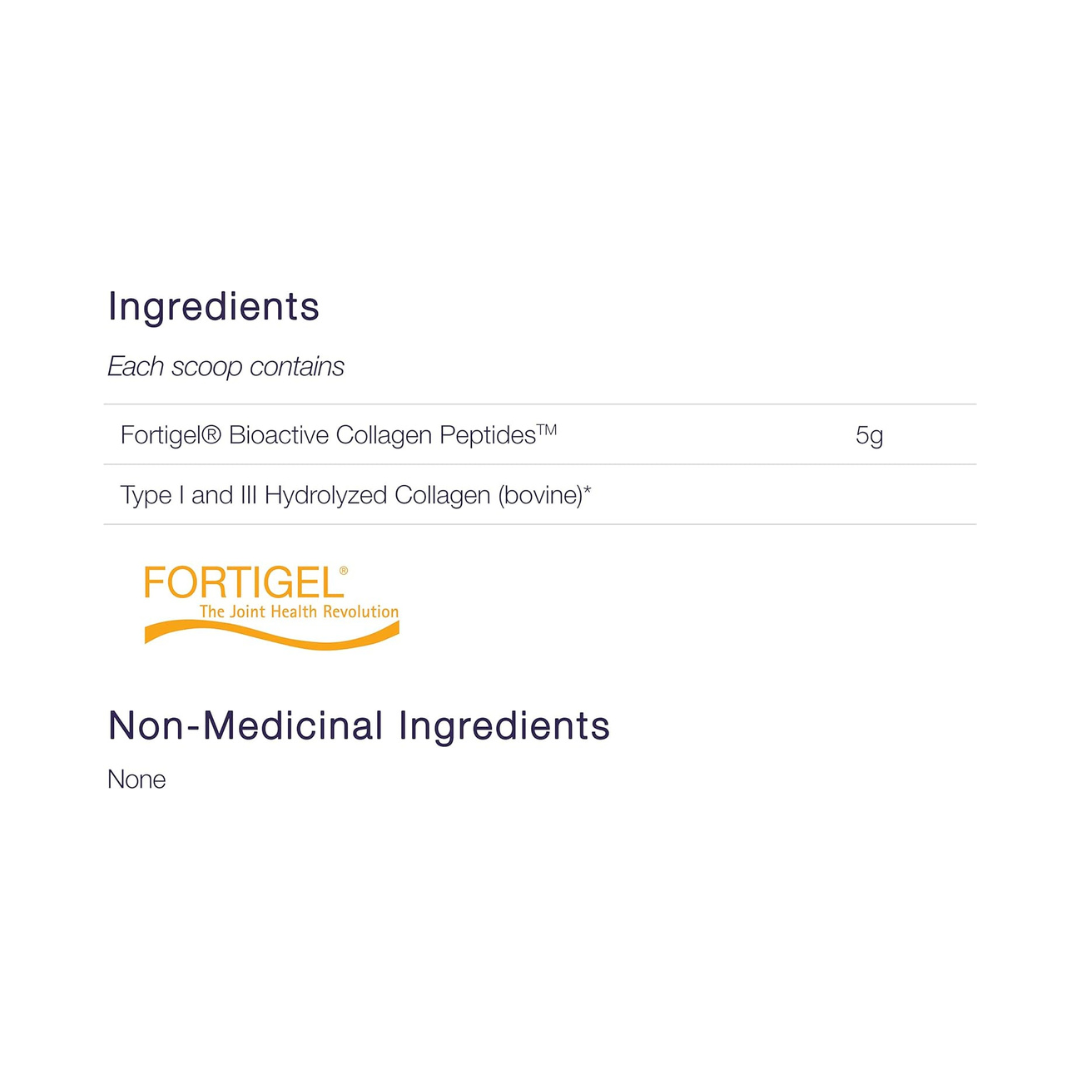1080x1080 pixels.
Task: Click the registered trademark symbol on the FORTIGEL logo
Action: [343, 571]
